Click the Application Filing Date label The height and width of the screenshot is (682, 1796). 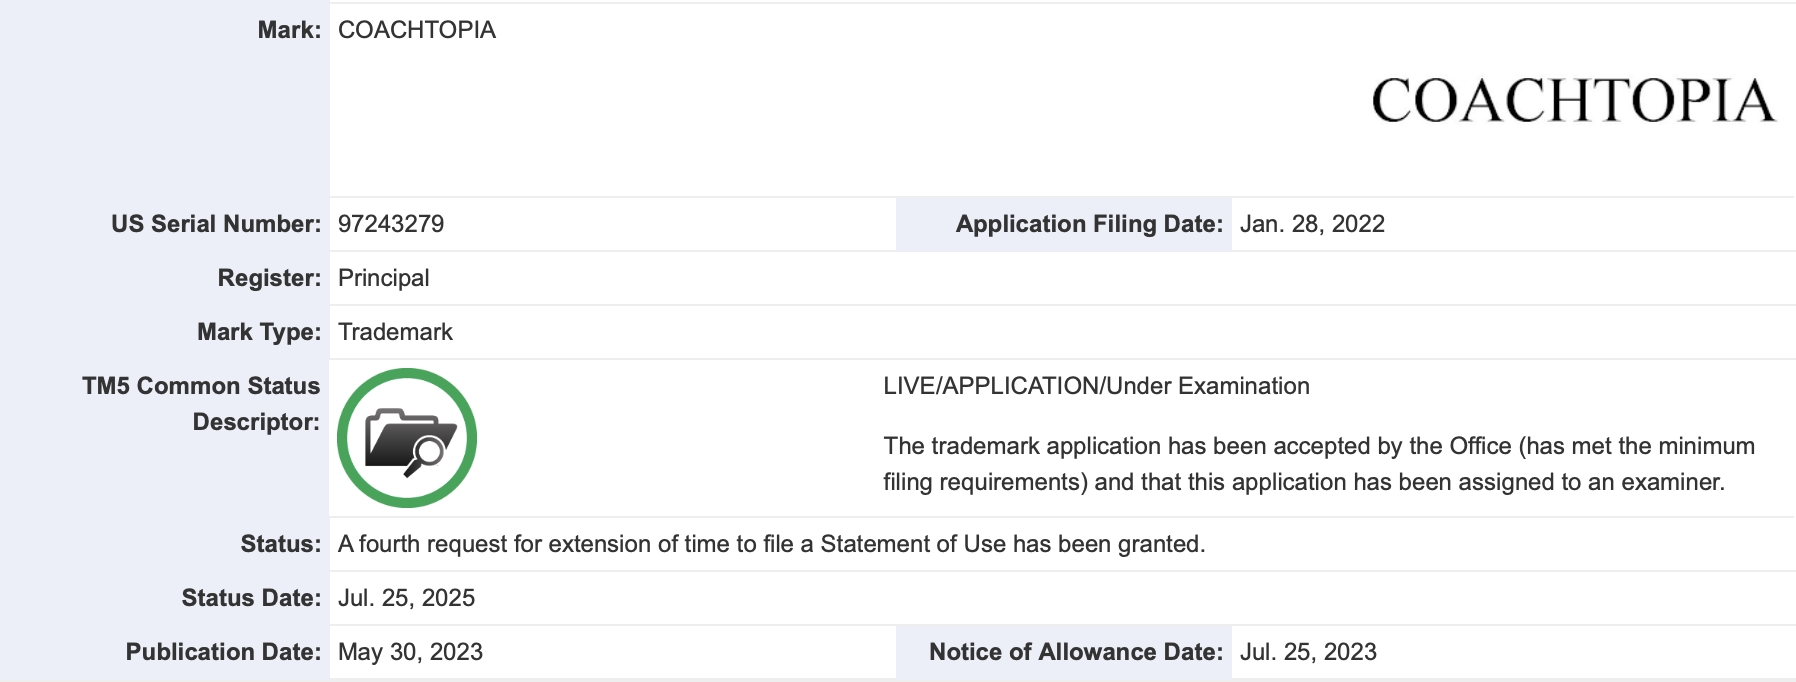1089,224
